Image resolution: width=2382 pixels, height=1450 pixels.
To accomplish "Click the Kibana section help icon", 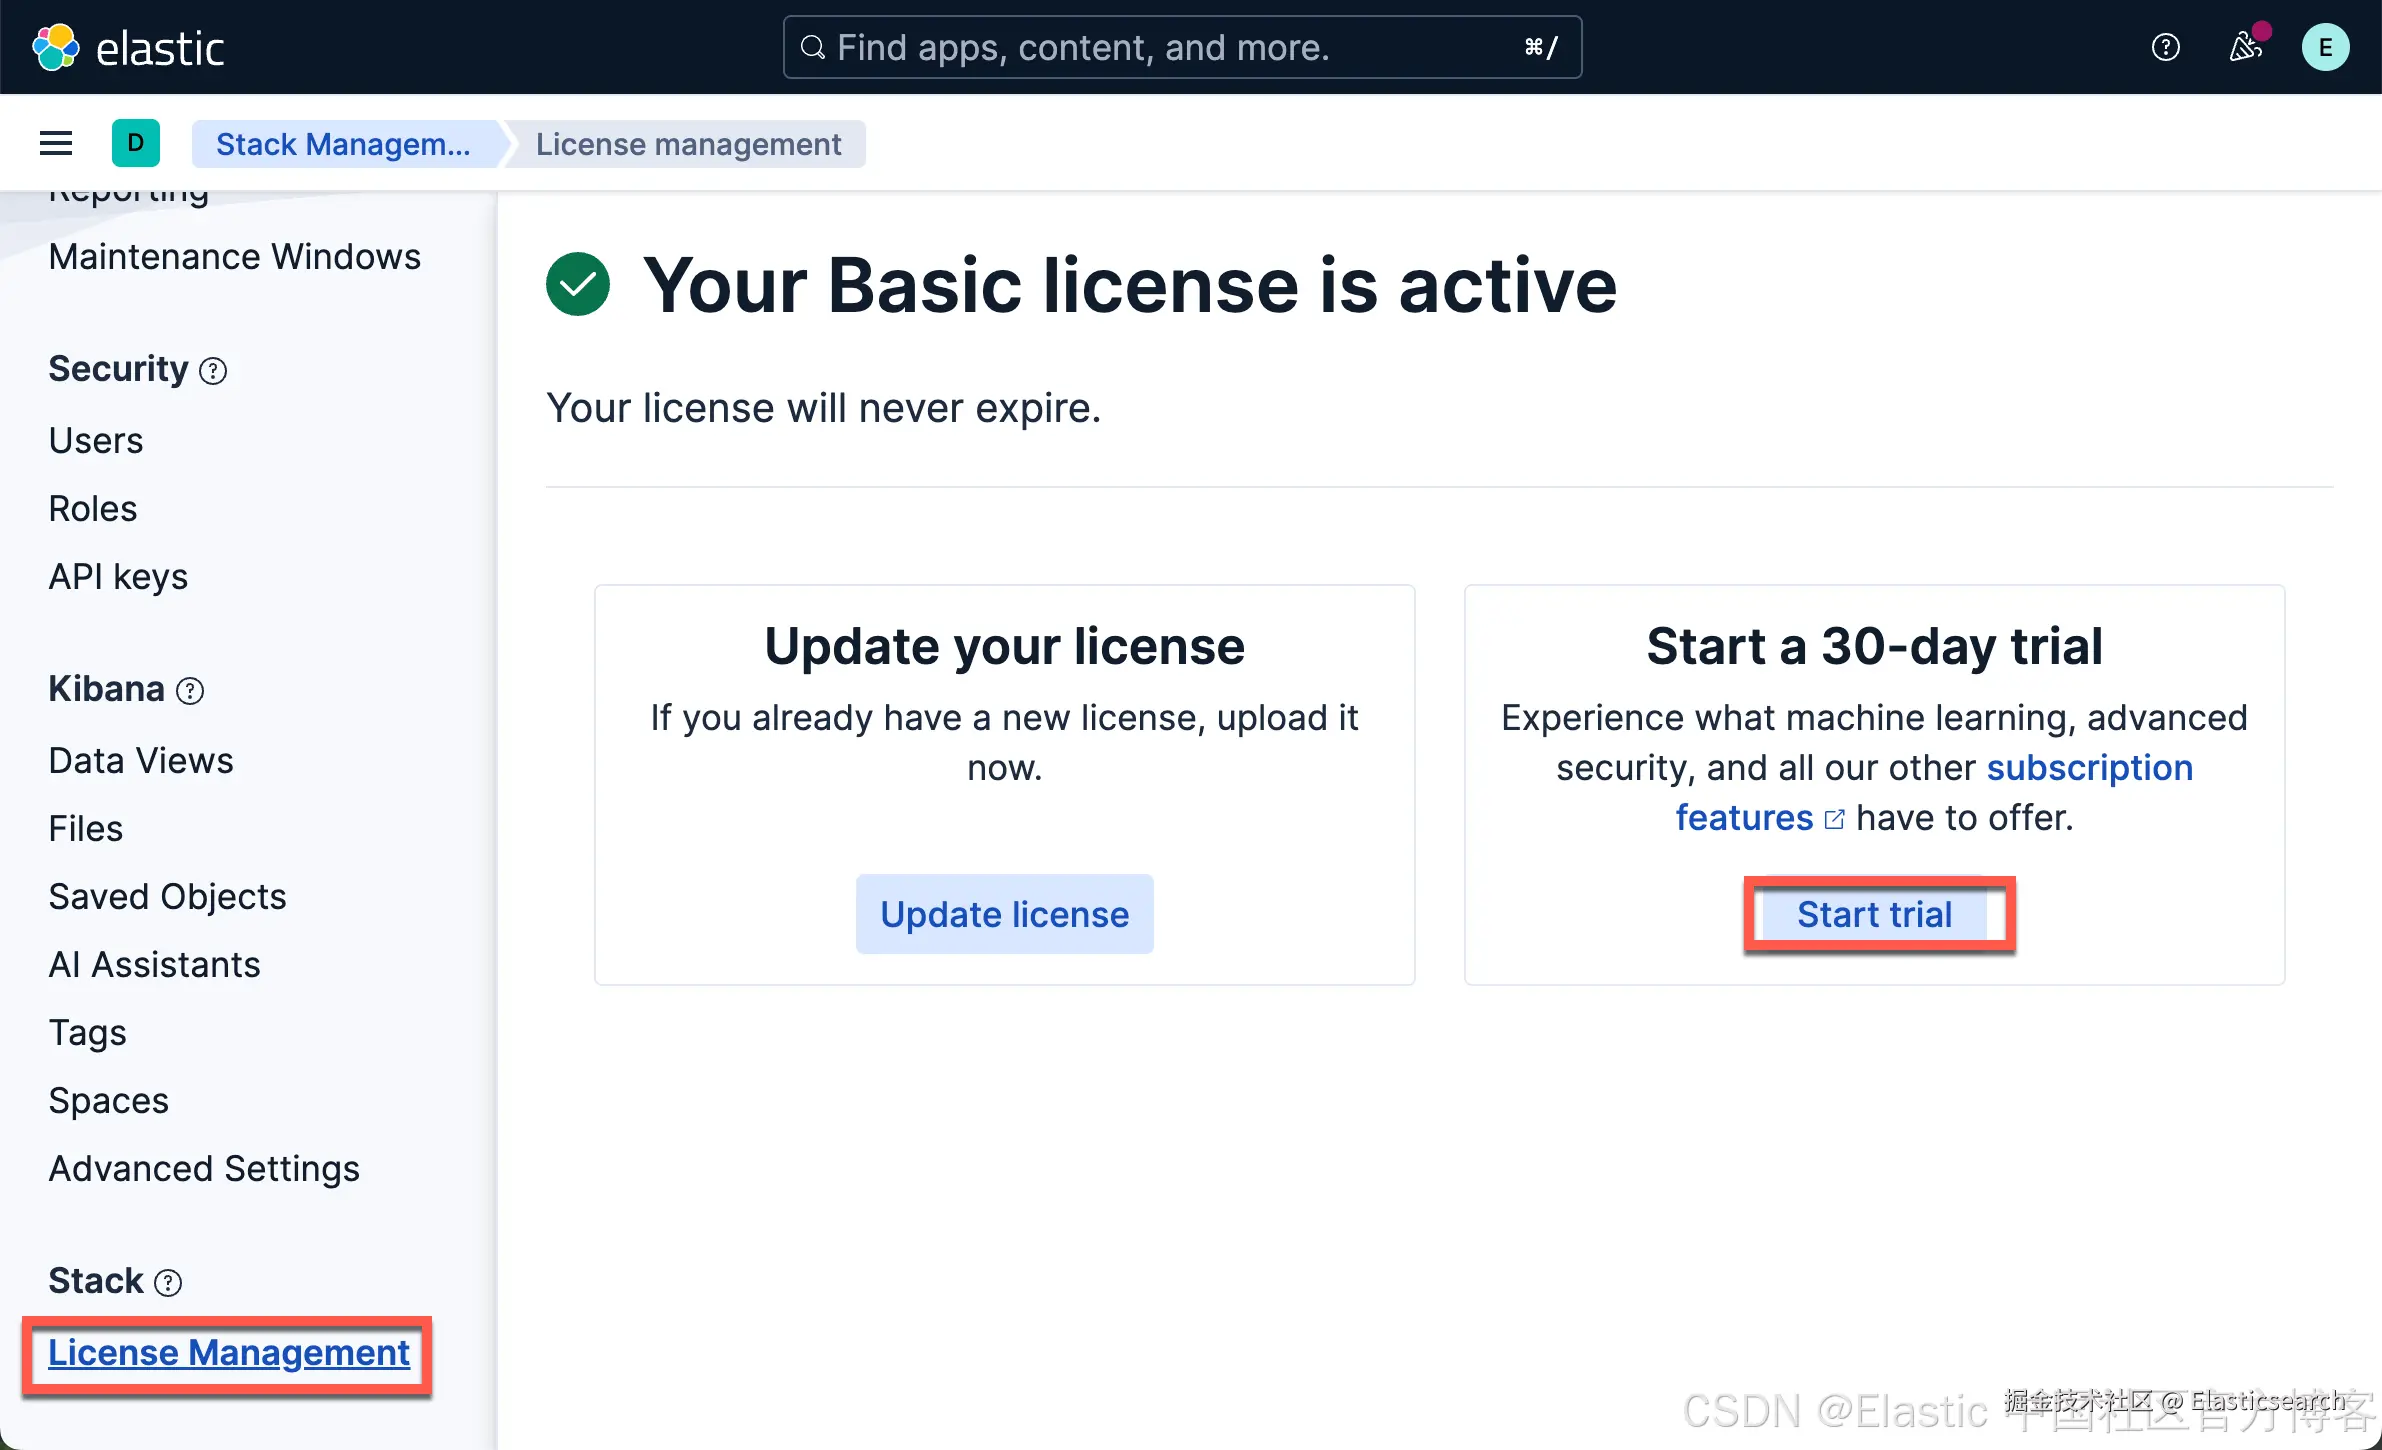I will coord(190,691).
